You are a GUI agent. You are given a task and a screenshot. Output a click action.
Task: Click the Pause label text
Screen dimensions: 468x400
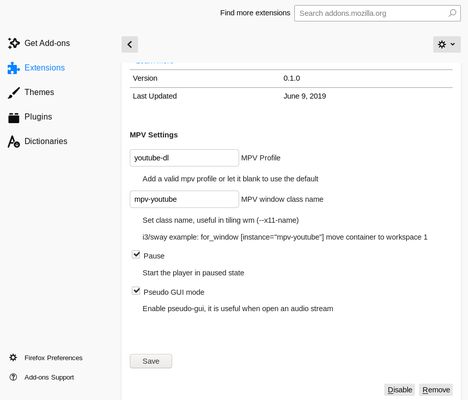tap(154, 256)
